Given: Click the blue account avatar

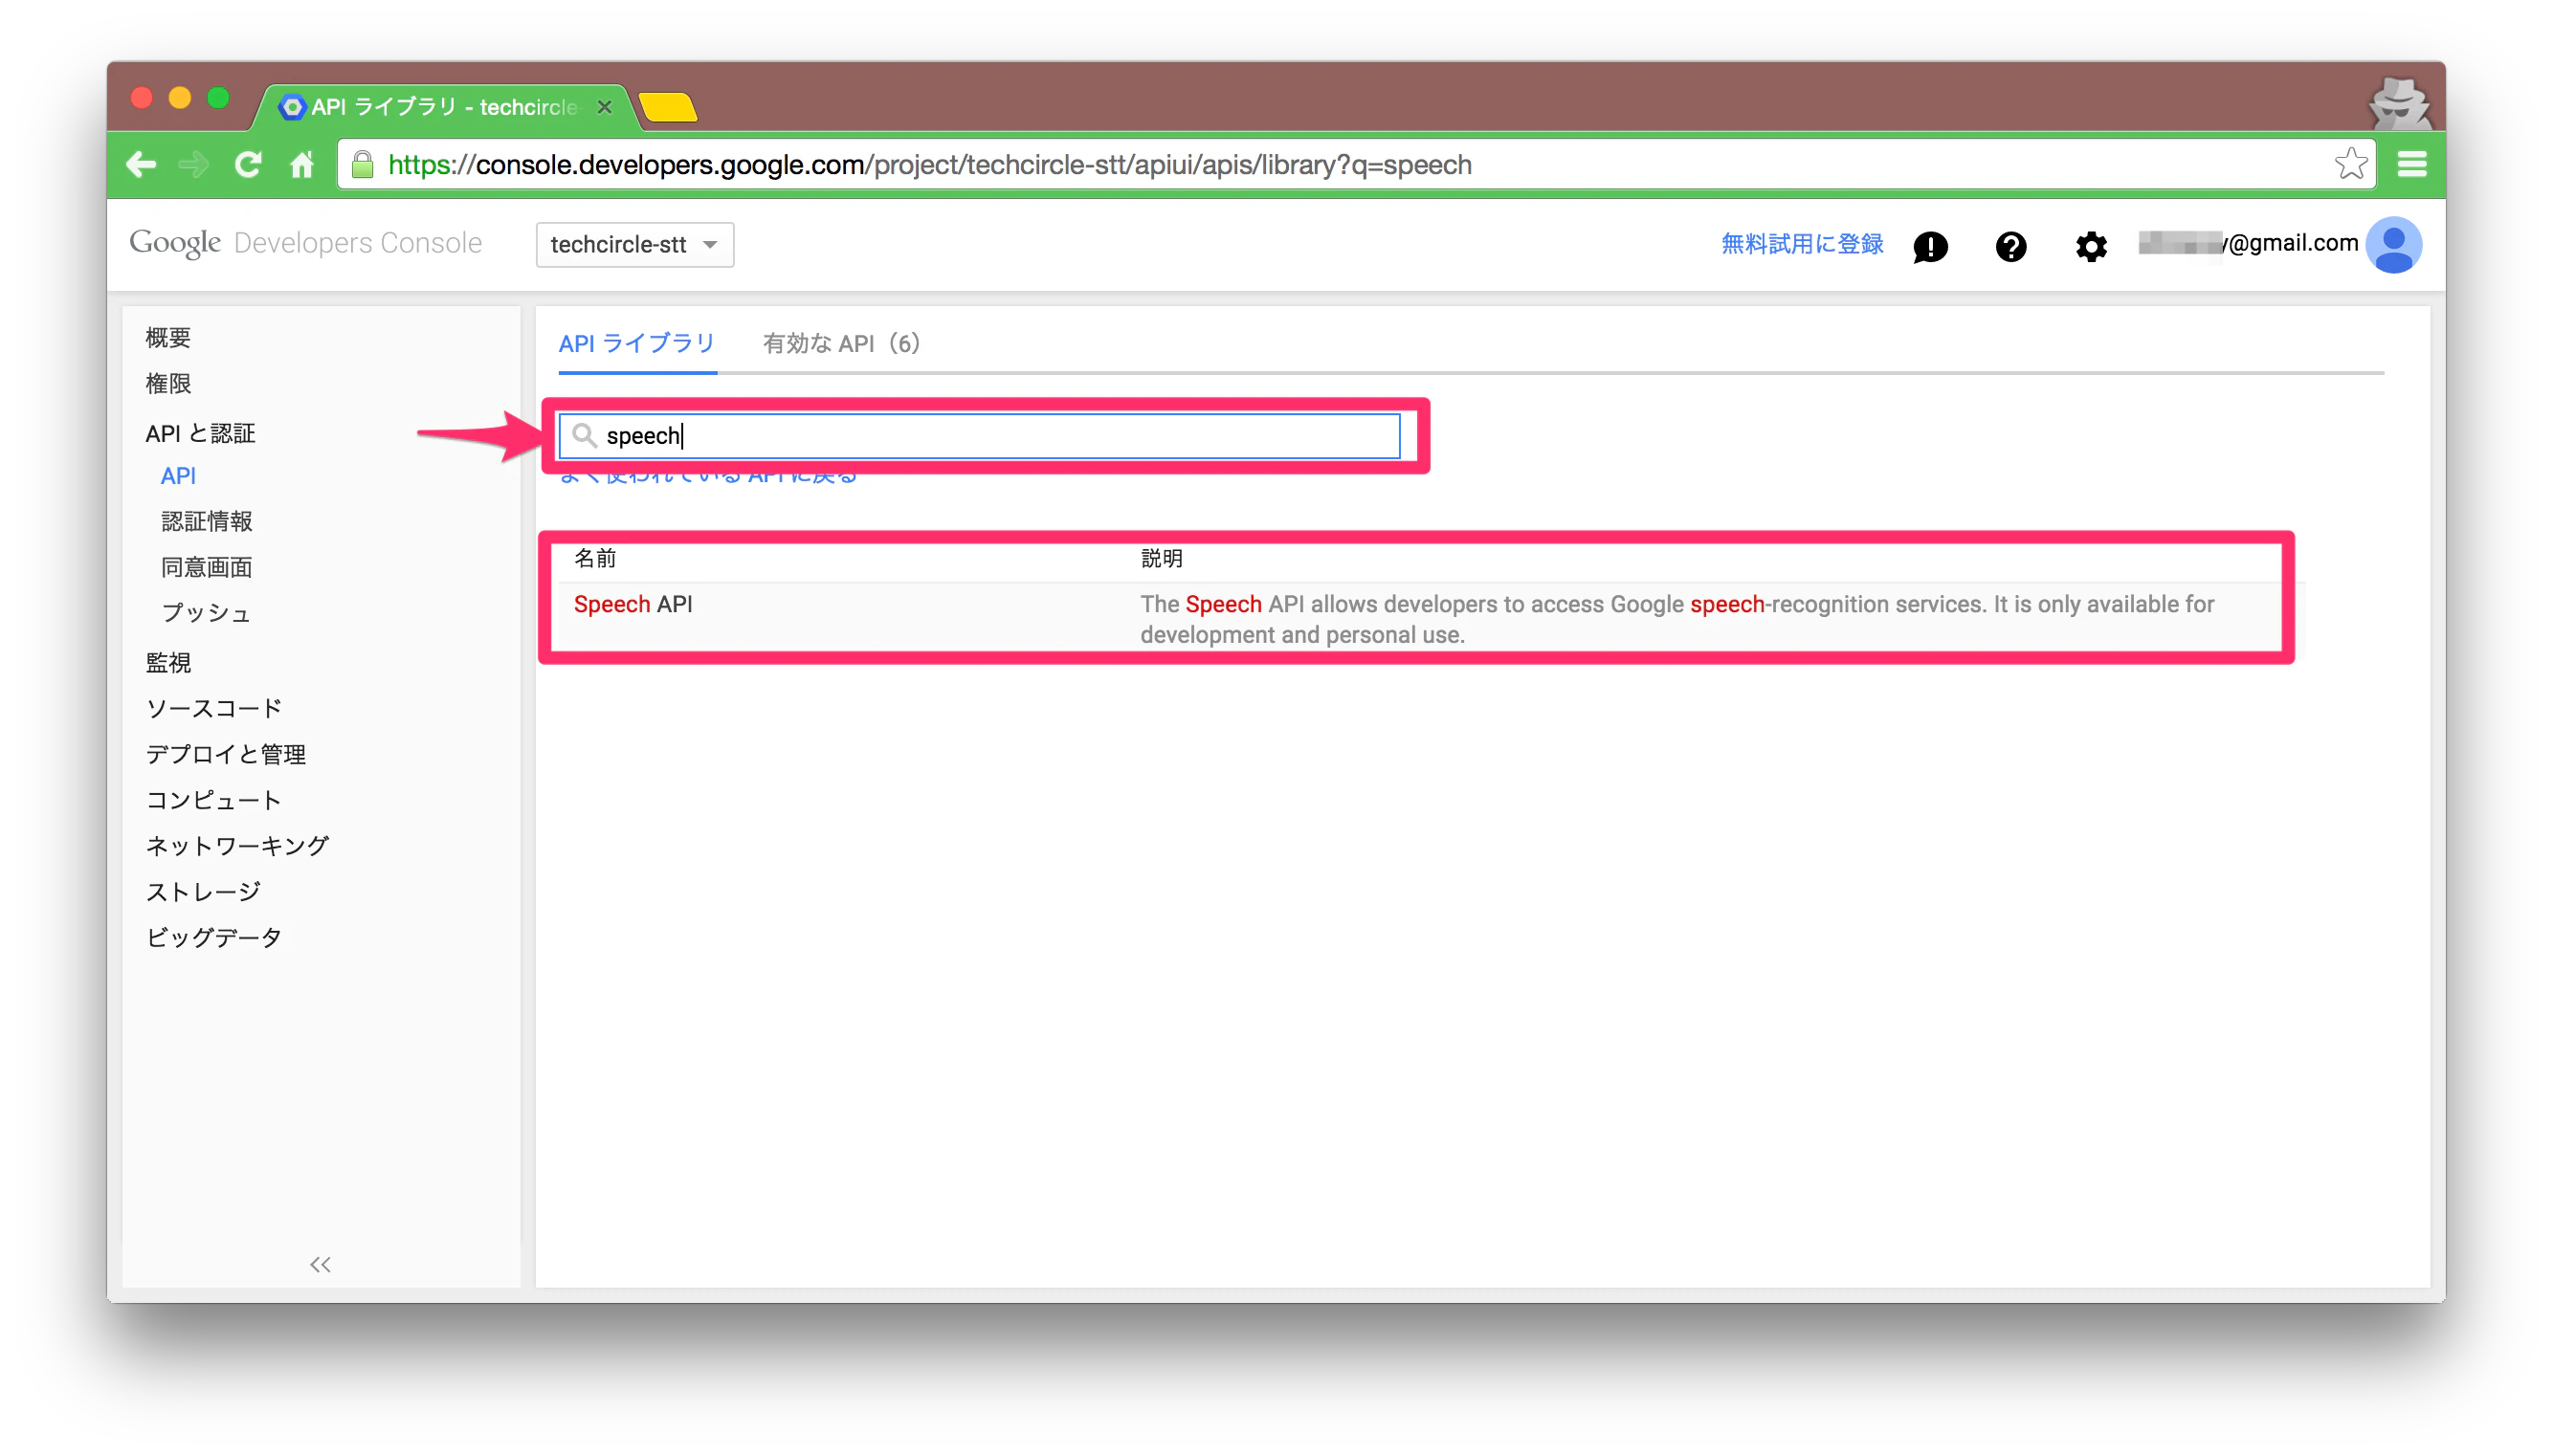Looking at the screenshot, I should click(x=2393, y=245).
